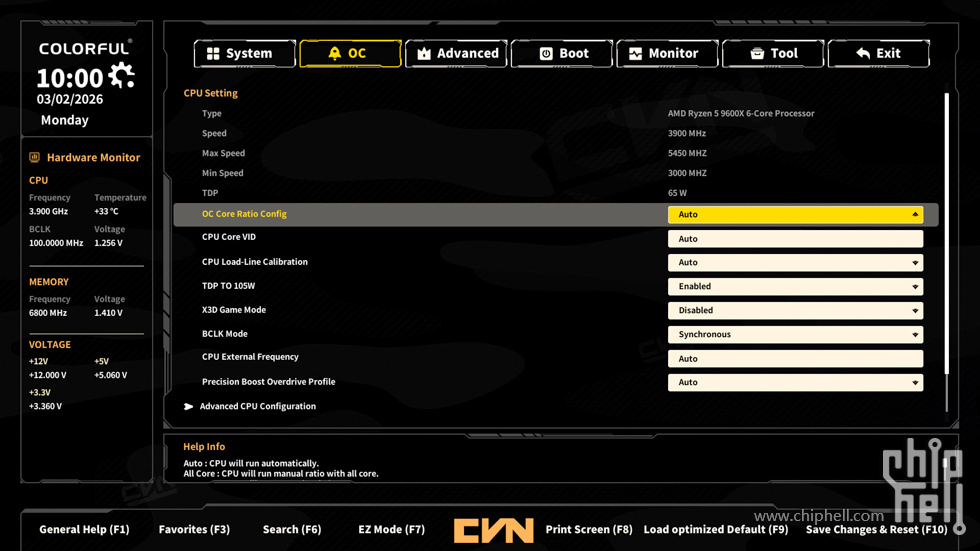Expand Advanced CPU Configuration submenu
Viewport: 980px width, 551px height.
point(257,407)
